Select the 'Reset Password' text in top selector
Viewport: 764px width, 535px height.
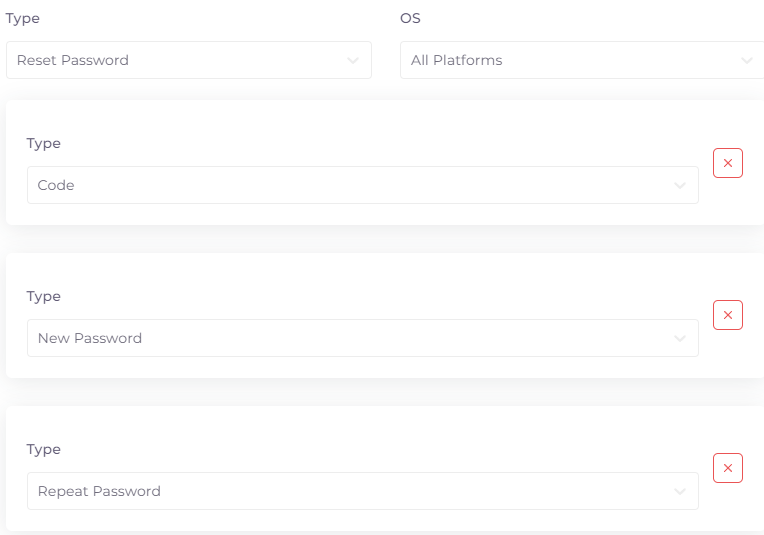pos(73,60)
